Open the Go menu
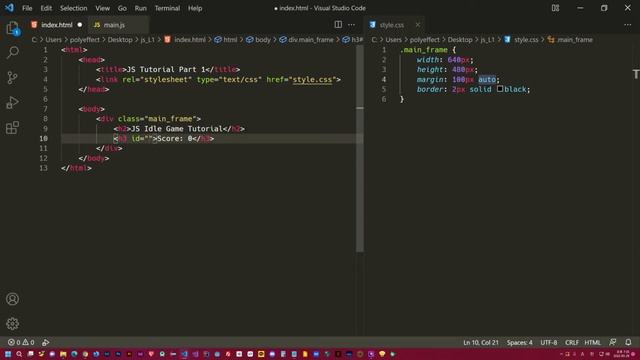Image resolution: width=640 pixels, height=360 pixels. (x=122, y=8)
